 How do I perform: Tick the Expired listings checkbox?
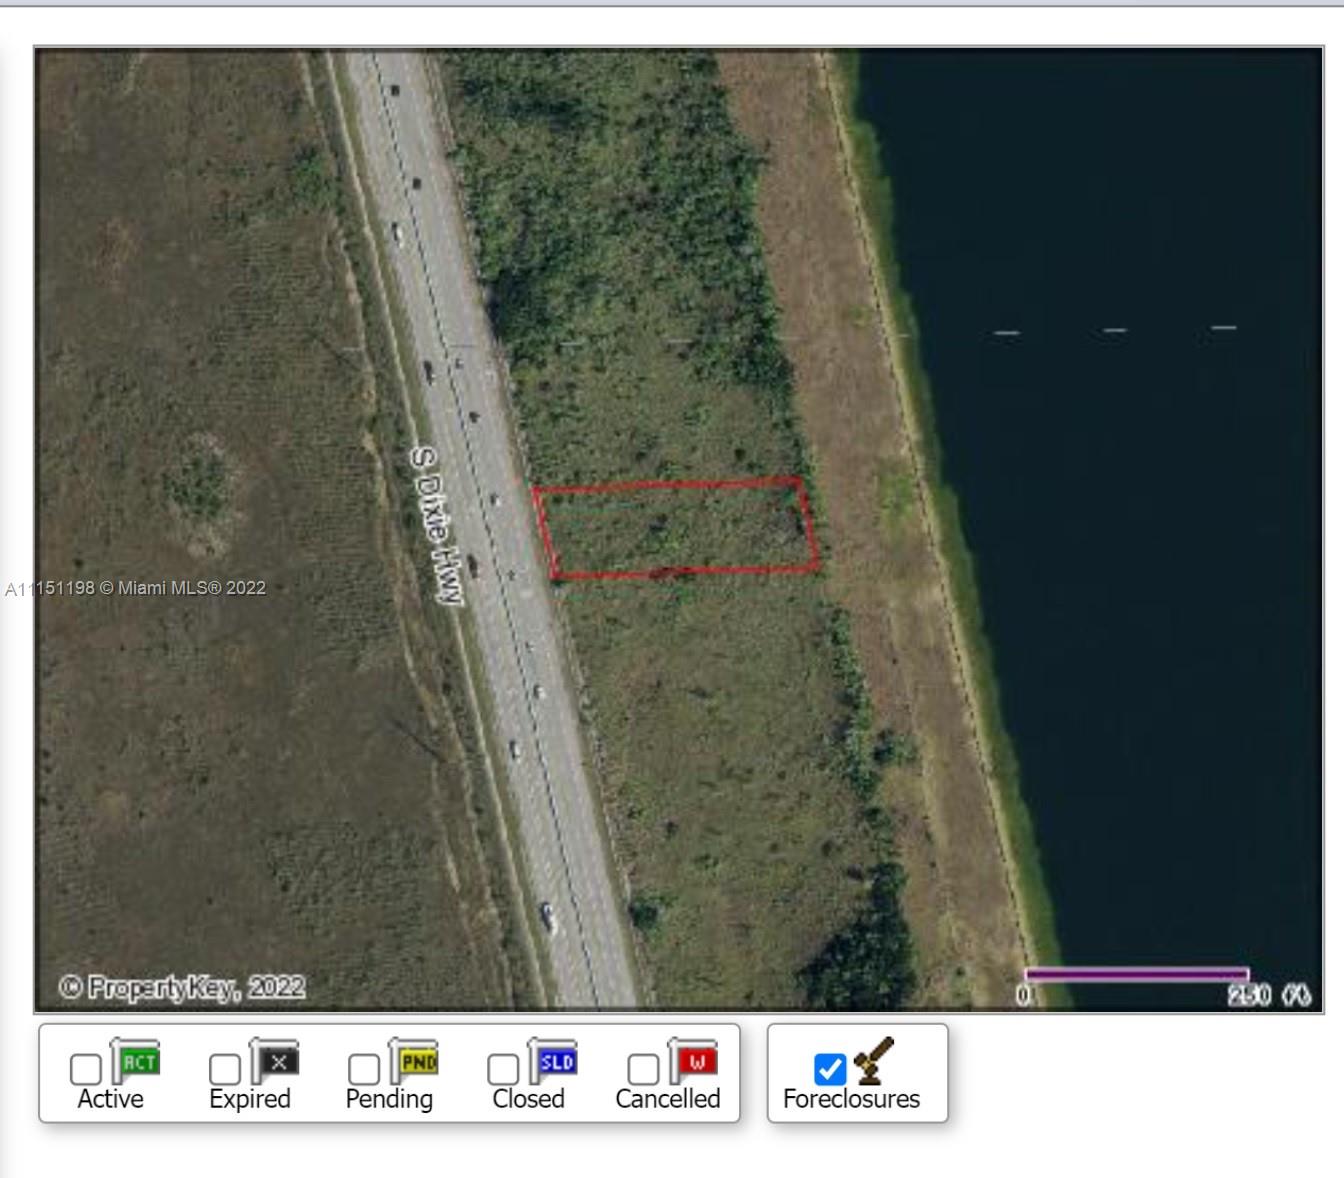(225, 1069)
